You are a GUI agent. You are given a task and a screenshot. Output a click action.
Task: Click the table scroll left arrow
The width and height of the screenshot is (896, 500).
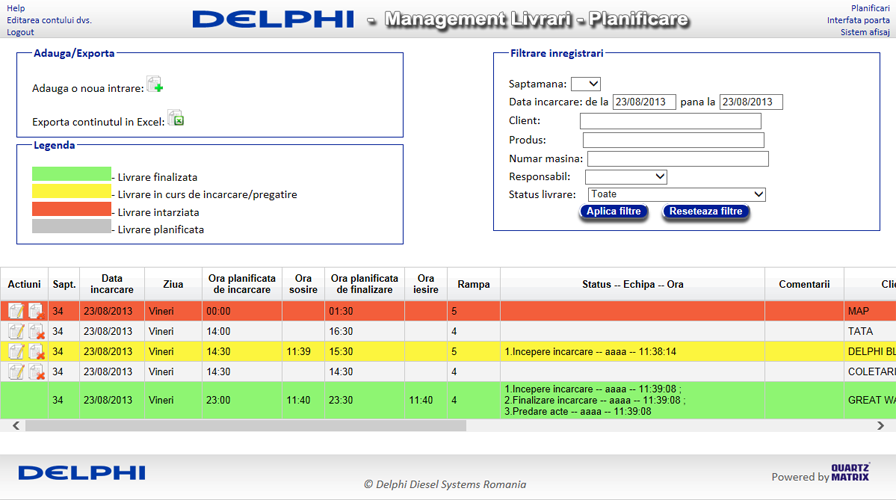[x=16, y=426]
